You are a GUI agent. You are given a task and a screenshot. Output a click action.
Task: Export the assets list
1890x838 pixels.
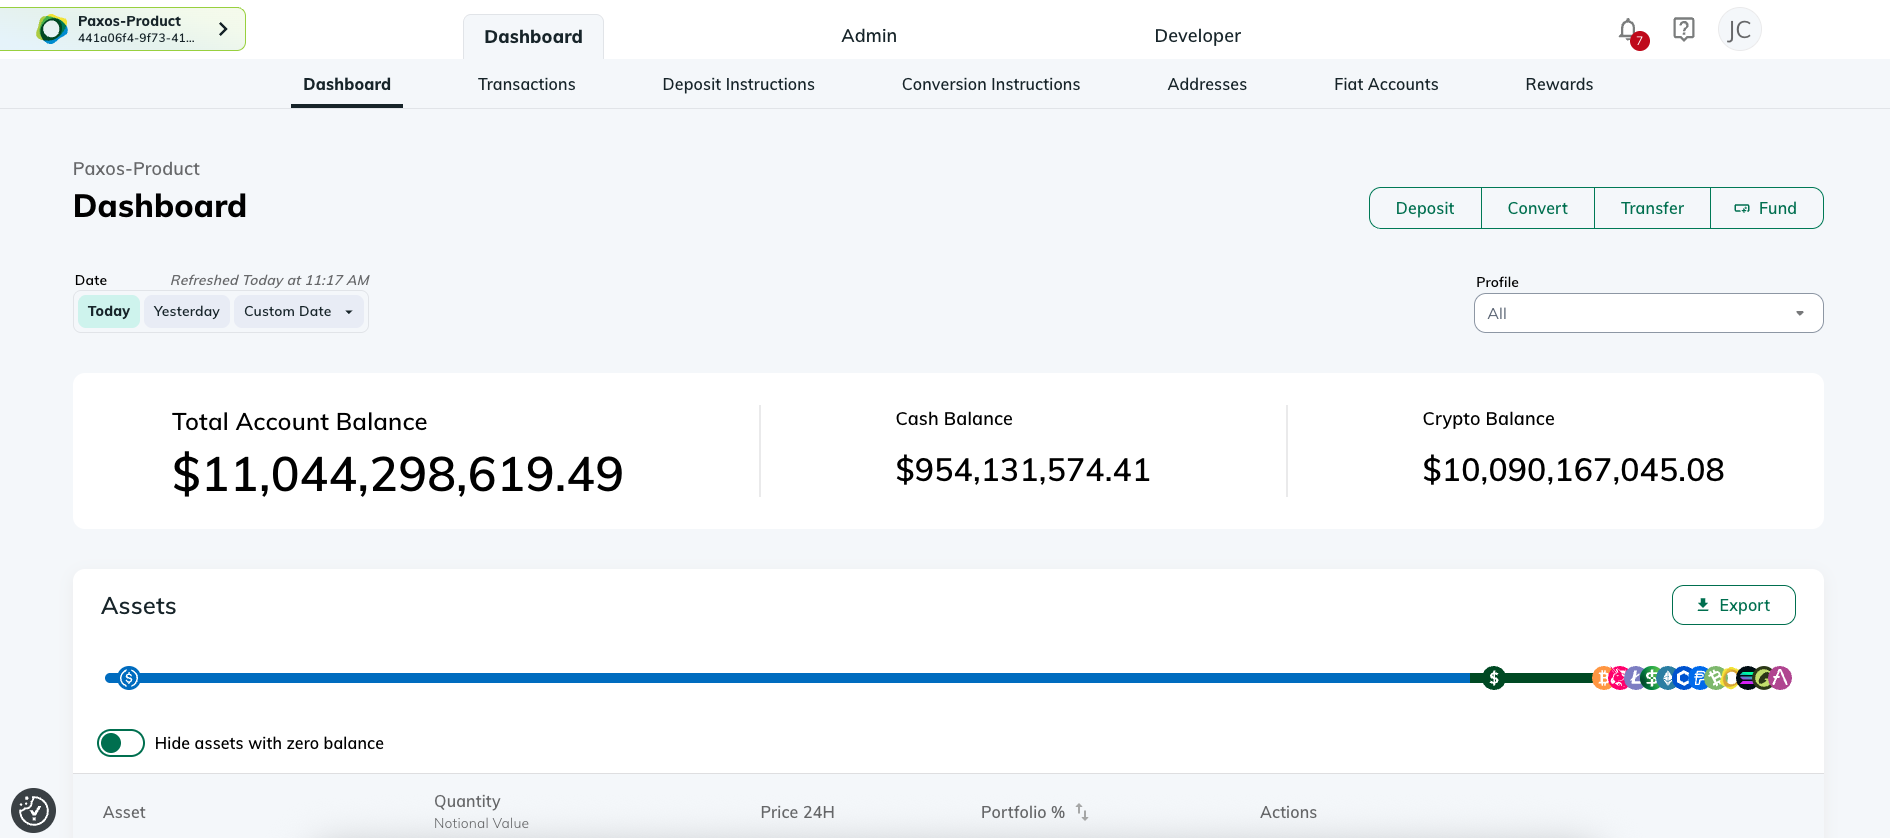coord(1733,605)
